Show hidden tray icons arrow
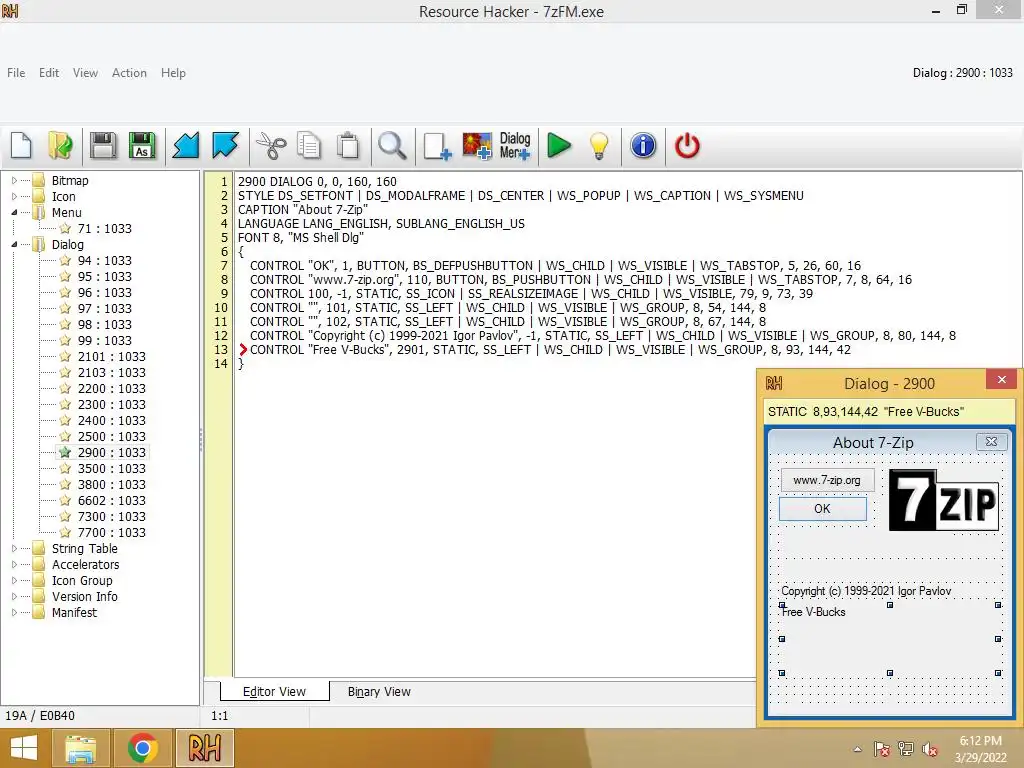Screen dimensions: 1024x768 pos(857,749)
